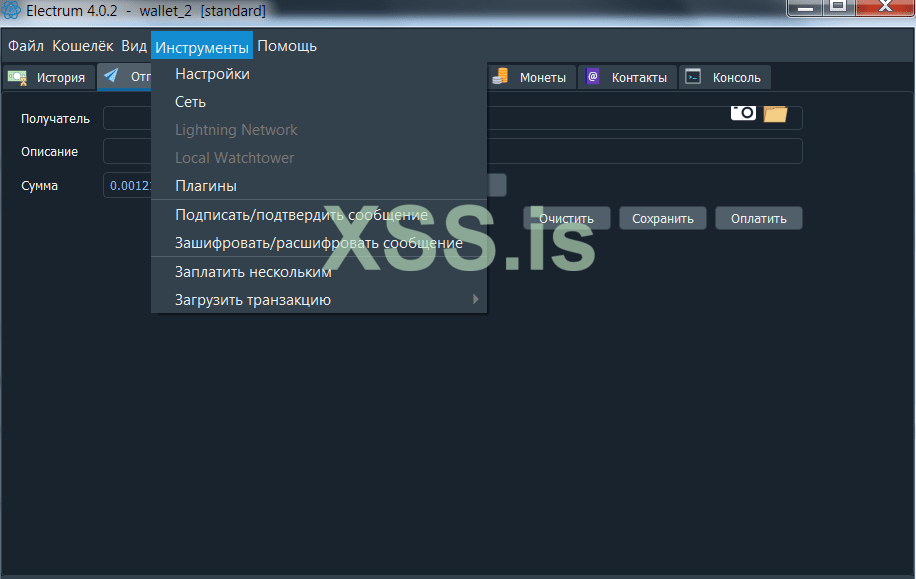Click the disabled Local Watchtower entry
This screenshot has width=916, height=579.
(x=319, y=158)
